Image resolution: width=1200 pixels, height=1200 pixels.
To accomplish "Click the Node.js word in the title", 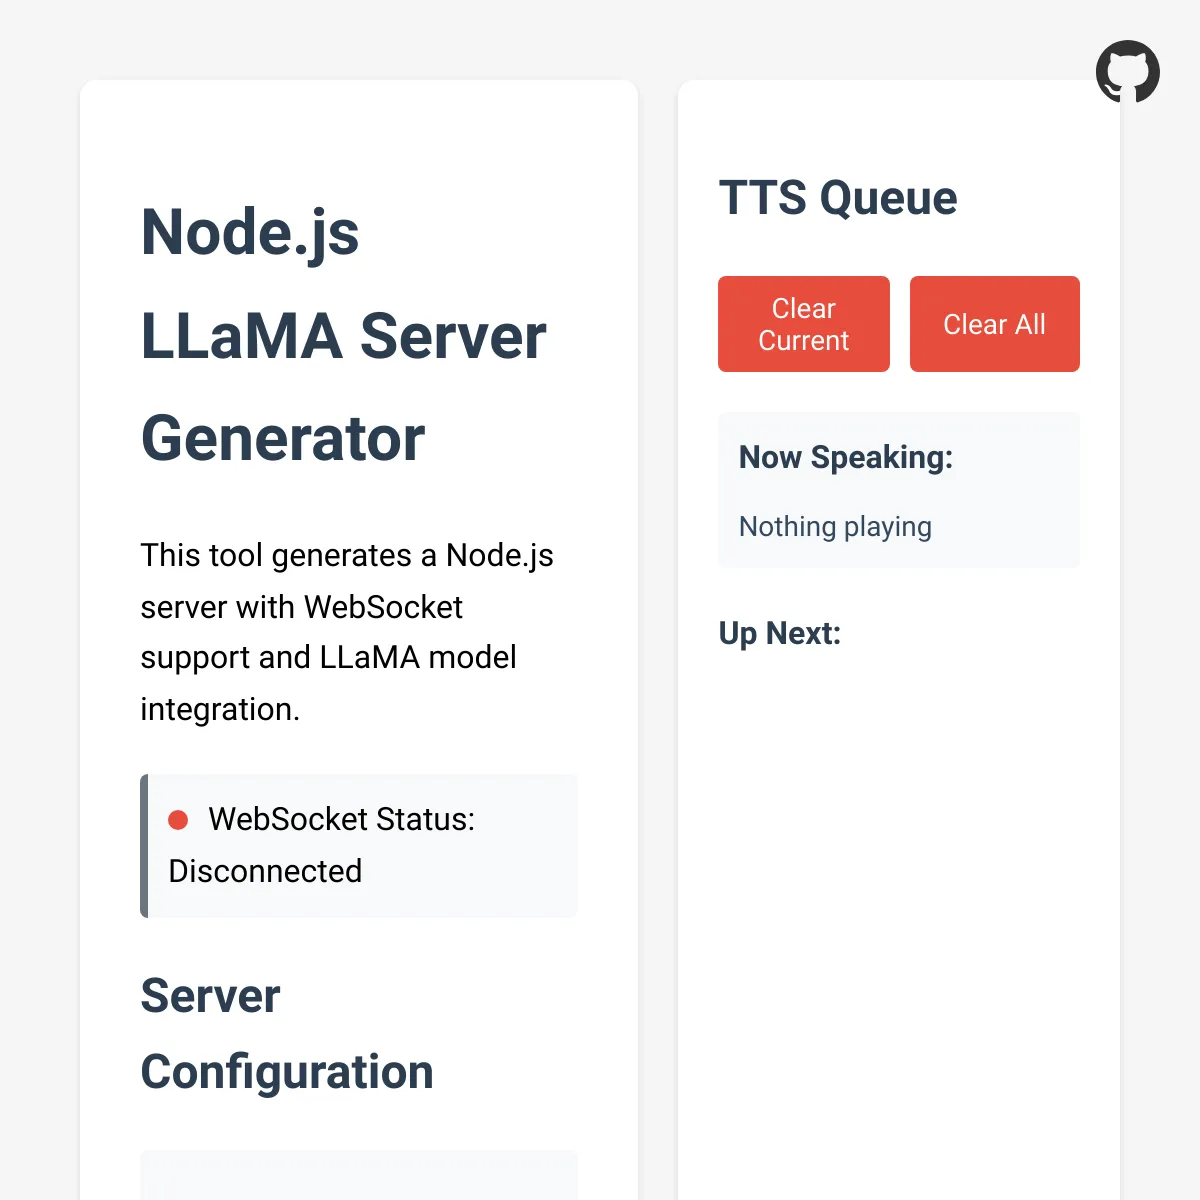I will pyautogui.click(x=250, y=232).
